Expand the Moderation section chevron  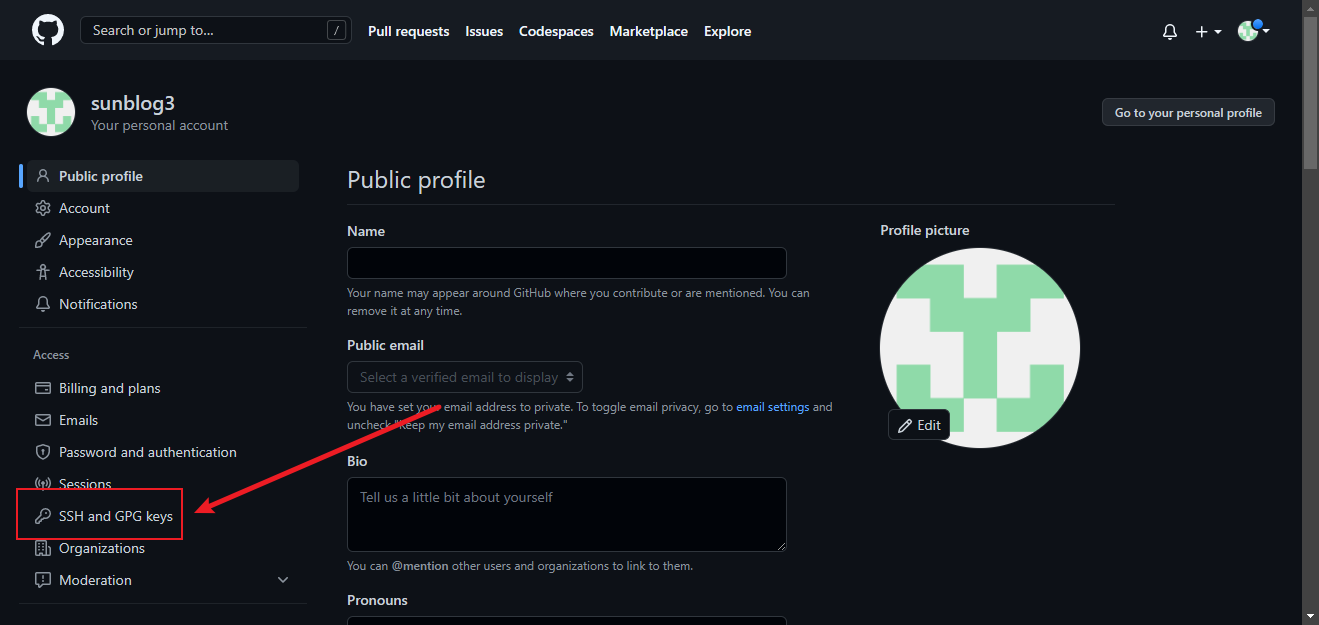(283, 580)
